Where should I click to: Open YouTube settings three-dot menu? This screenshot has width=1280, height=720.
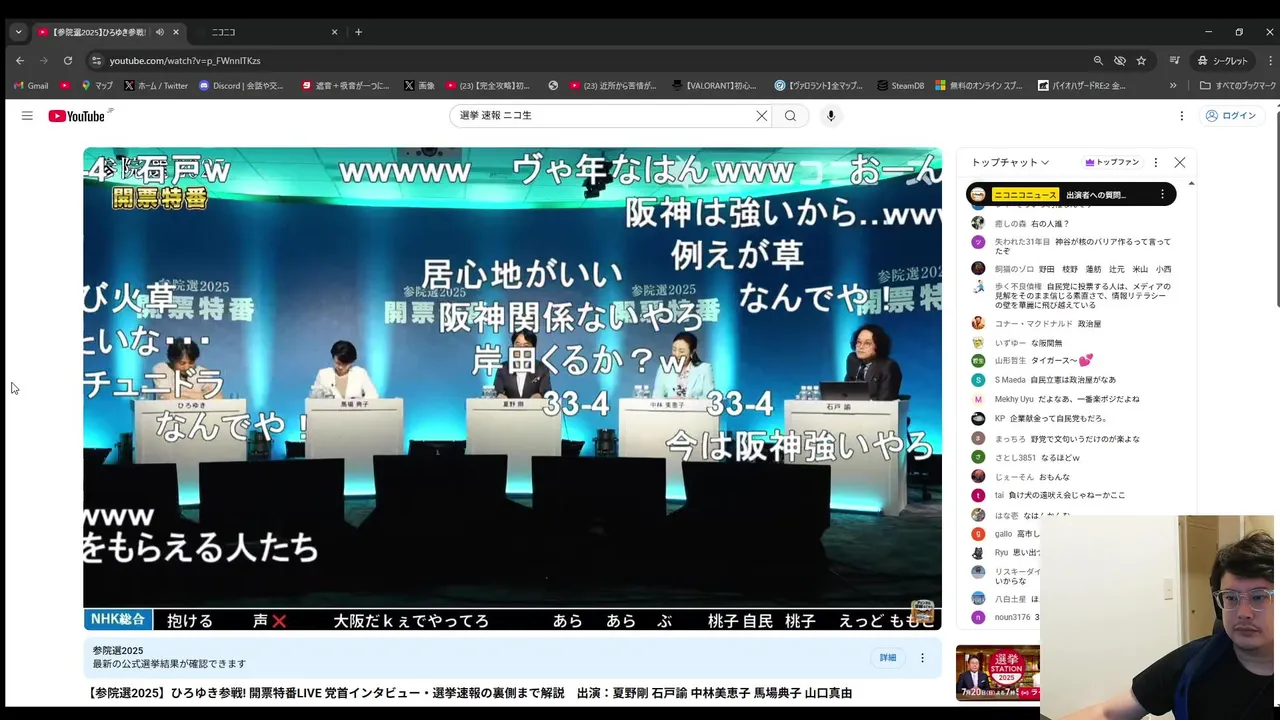[1181, 116]
